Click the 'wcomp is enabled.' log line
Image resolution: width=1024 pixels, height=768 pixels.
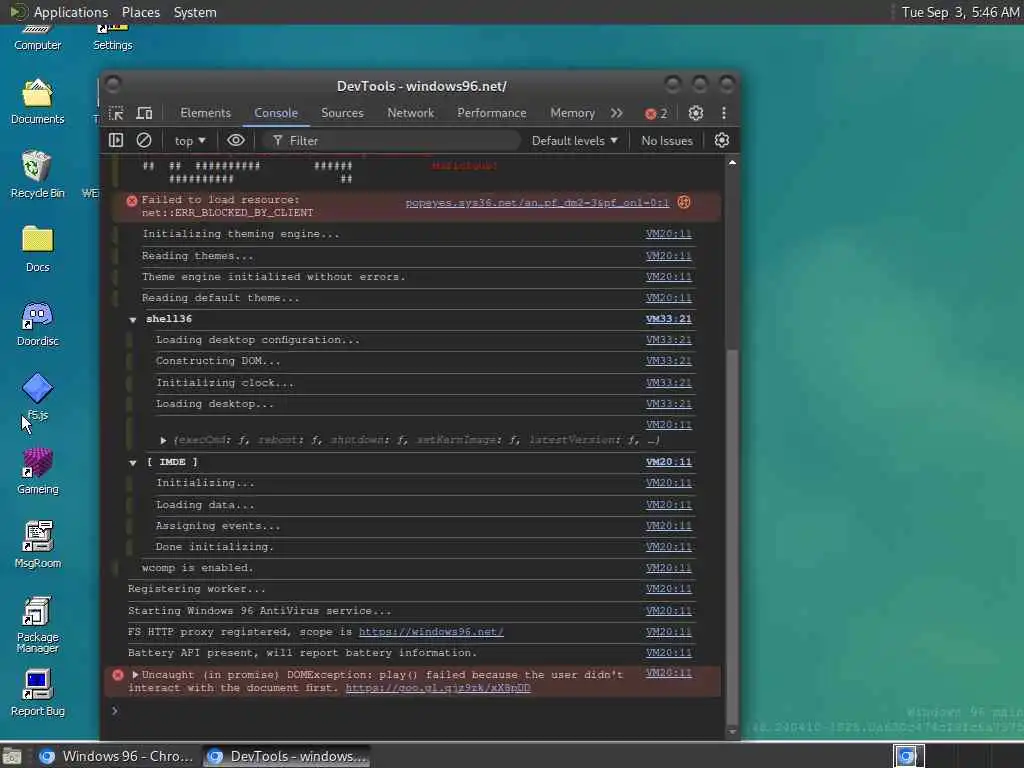(x=197, y=568)
